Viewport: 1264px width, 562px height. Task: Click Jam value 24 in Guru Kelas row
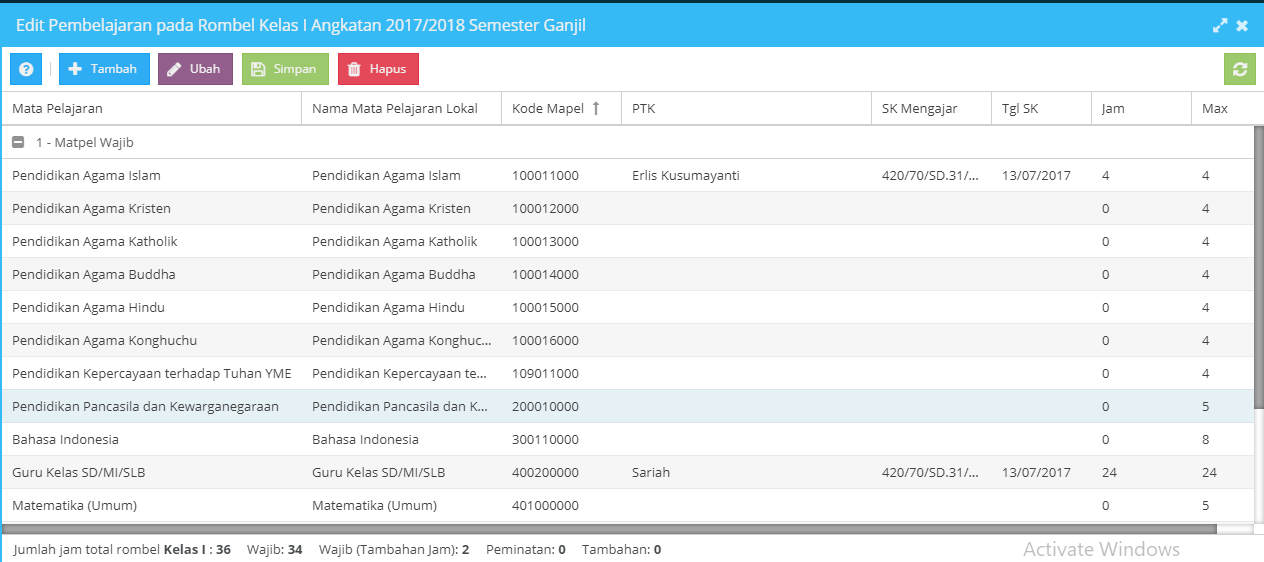[x=1109, y=472]
